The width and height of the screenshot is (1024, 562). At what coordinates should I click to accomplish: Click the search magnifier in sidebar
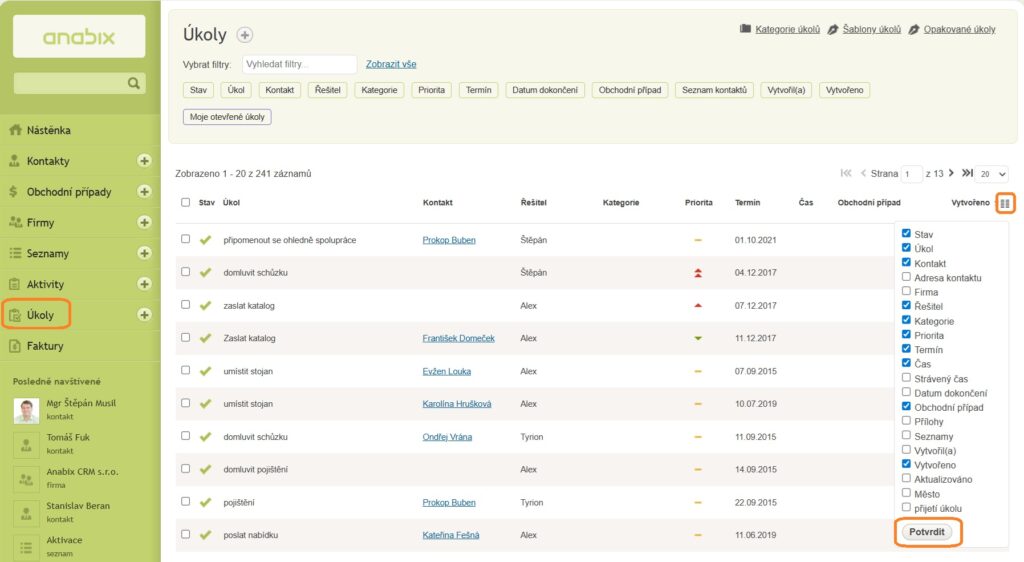(135, 84)
